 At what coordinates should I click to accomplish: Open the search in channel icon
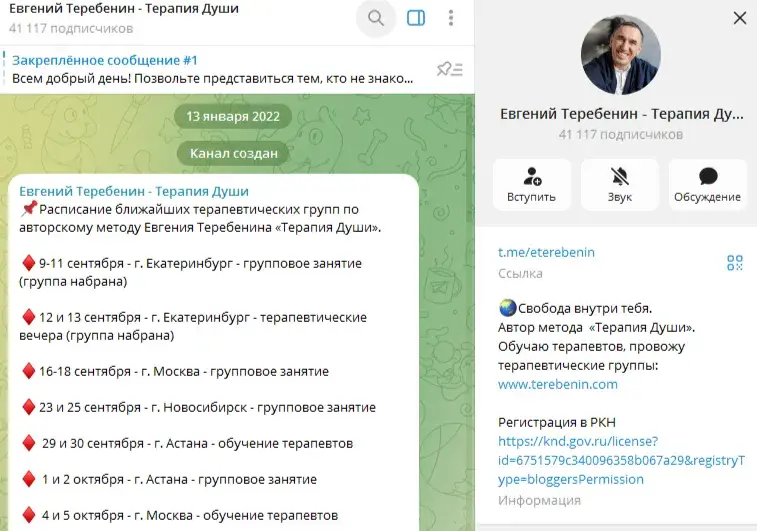[376, 18]
